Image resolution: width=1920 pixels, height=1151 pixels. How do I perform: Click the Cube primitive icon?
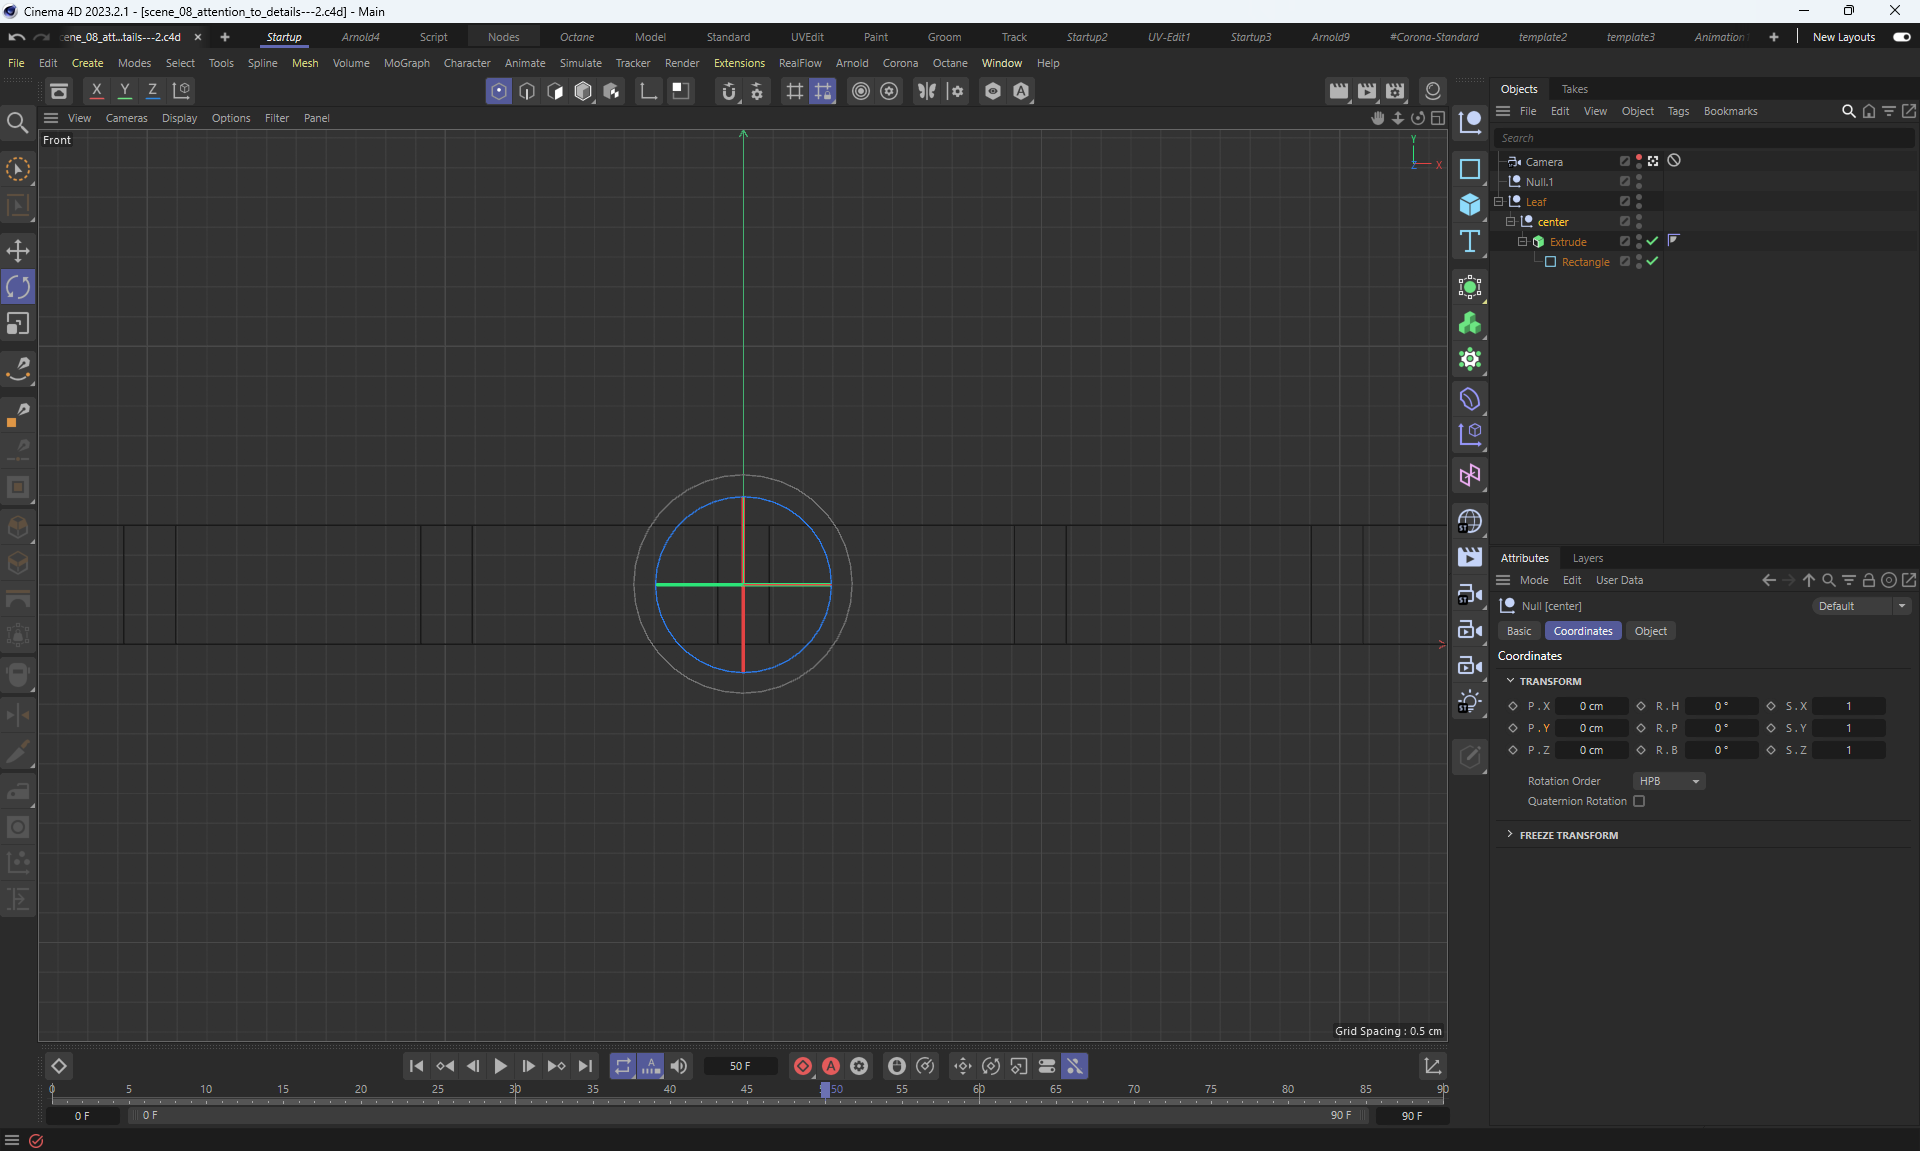tap(1469, 205)
